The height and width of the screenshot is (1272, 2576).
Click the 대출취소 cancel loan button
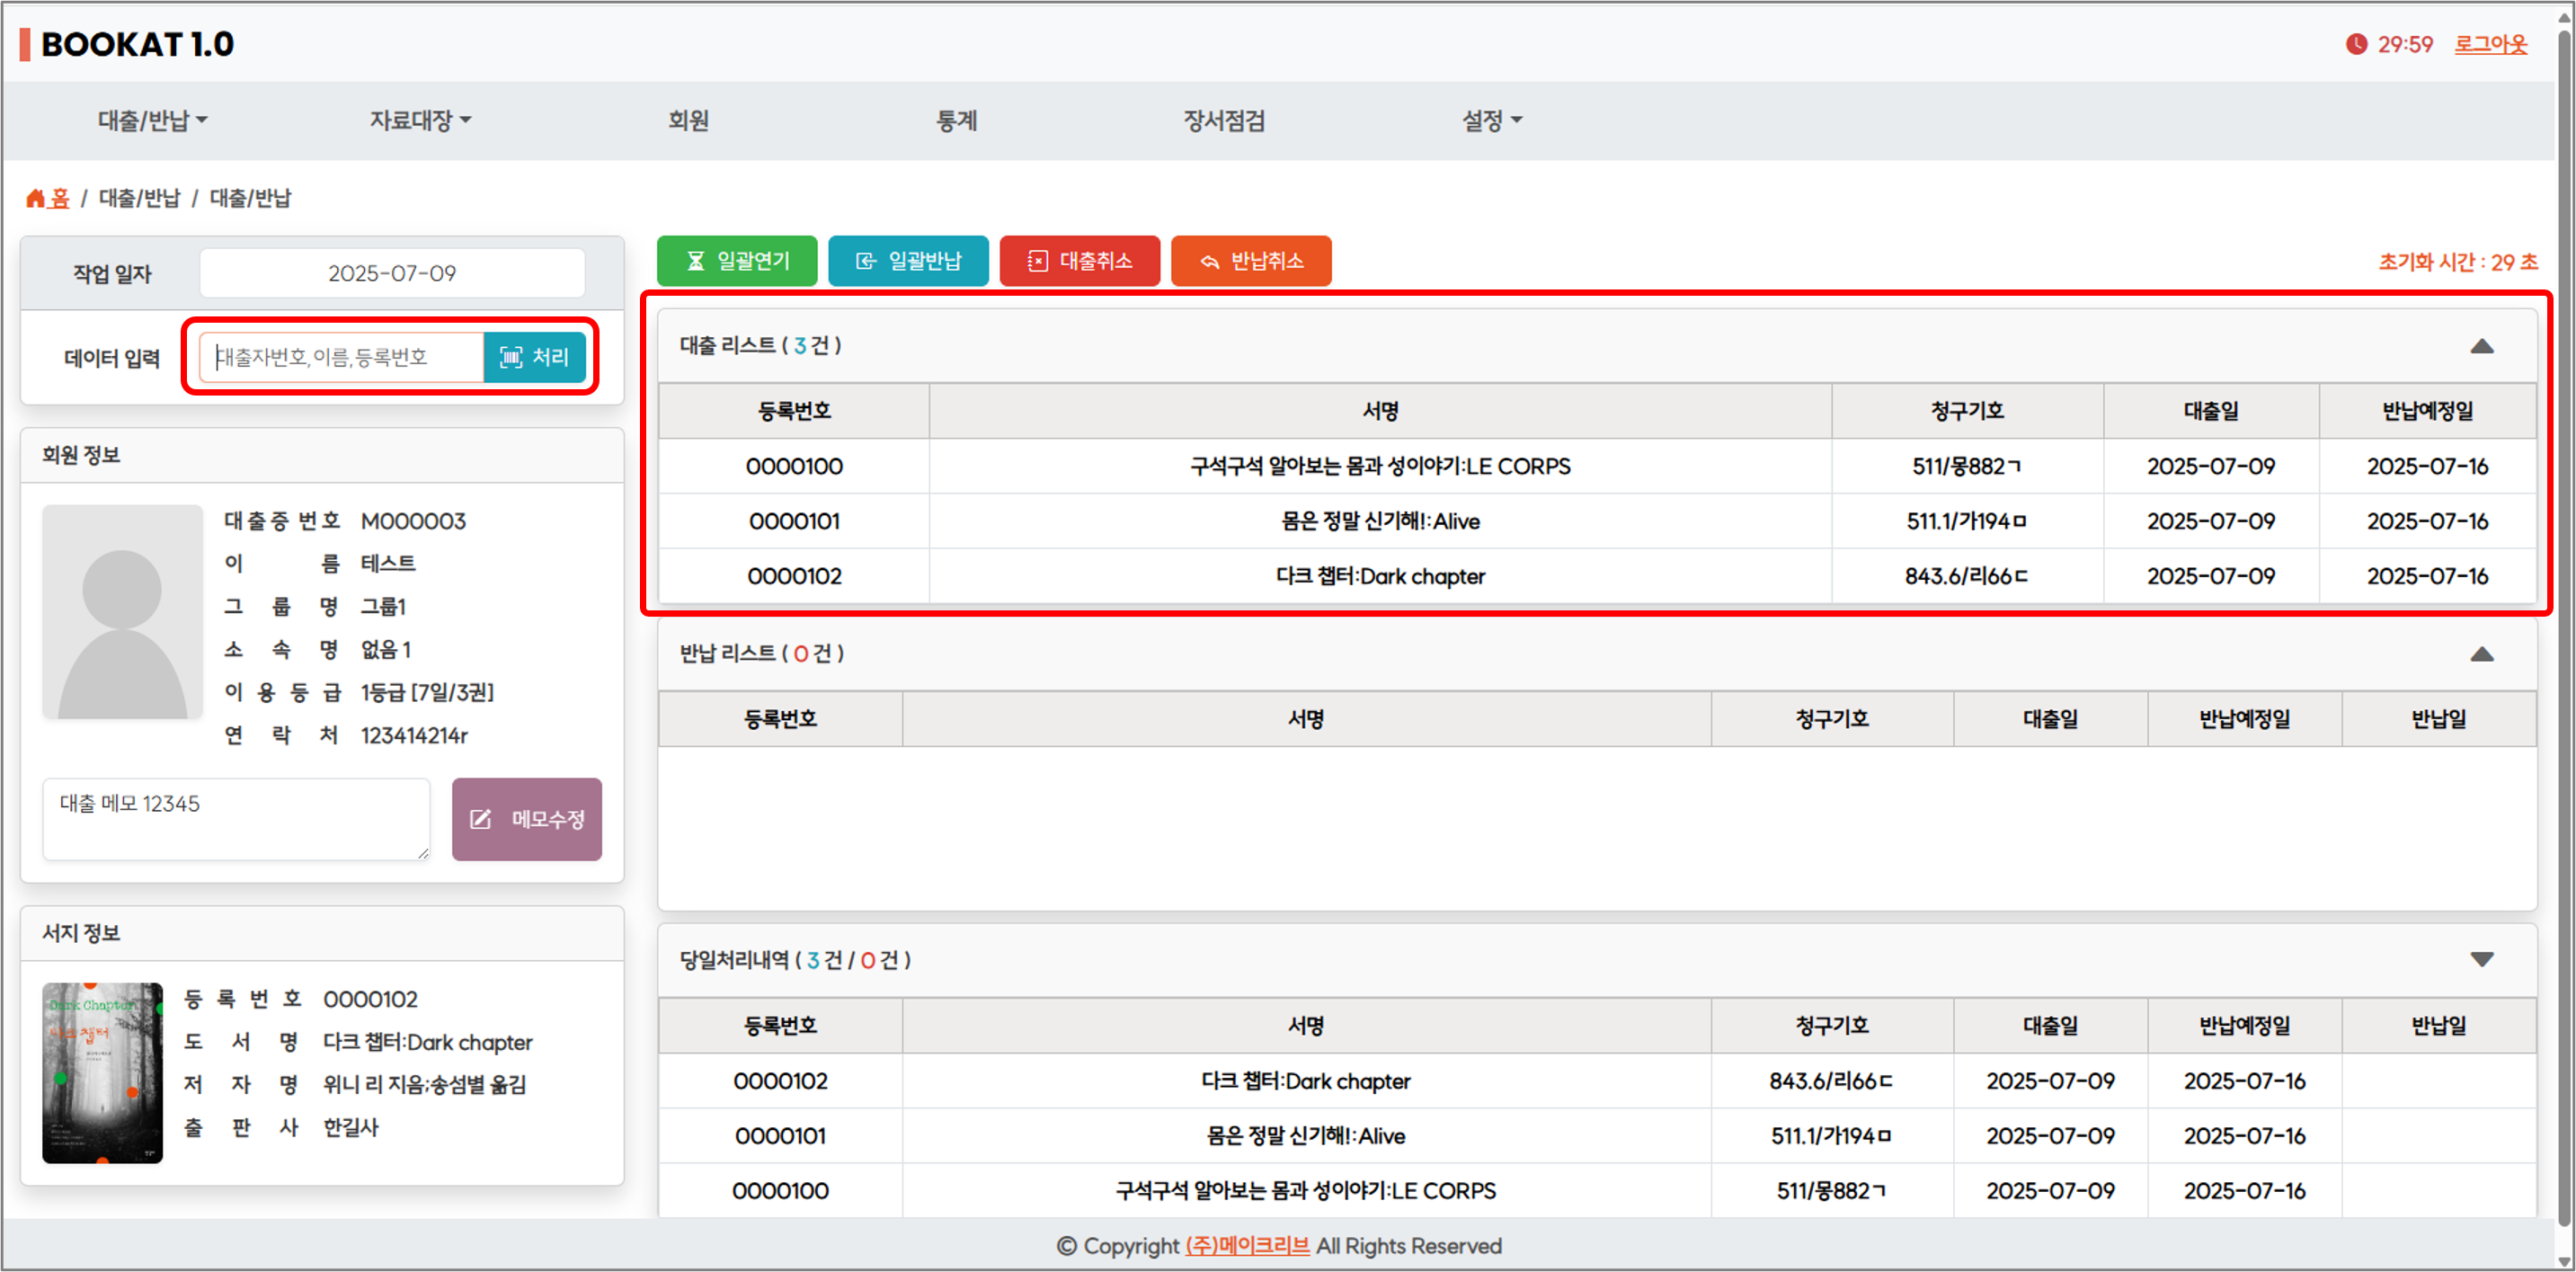[1079, 261]
